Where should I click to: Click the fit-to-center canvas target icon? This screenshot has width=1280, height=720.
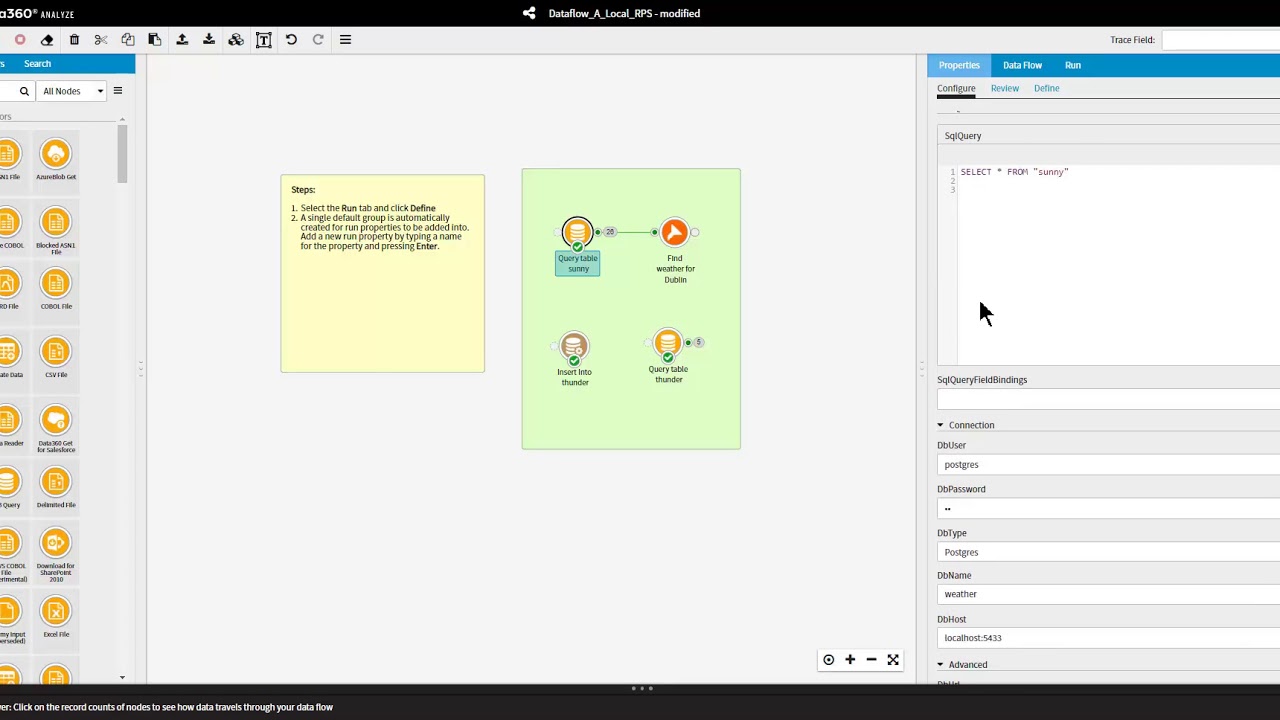[x=829, y=660]
